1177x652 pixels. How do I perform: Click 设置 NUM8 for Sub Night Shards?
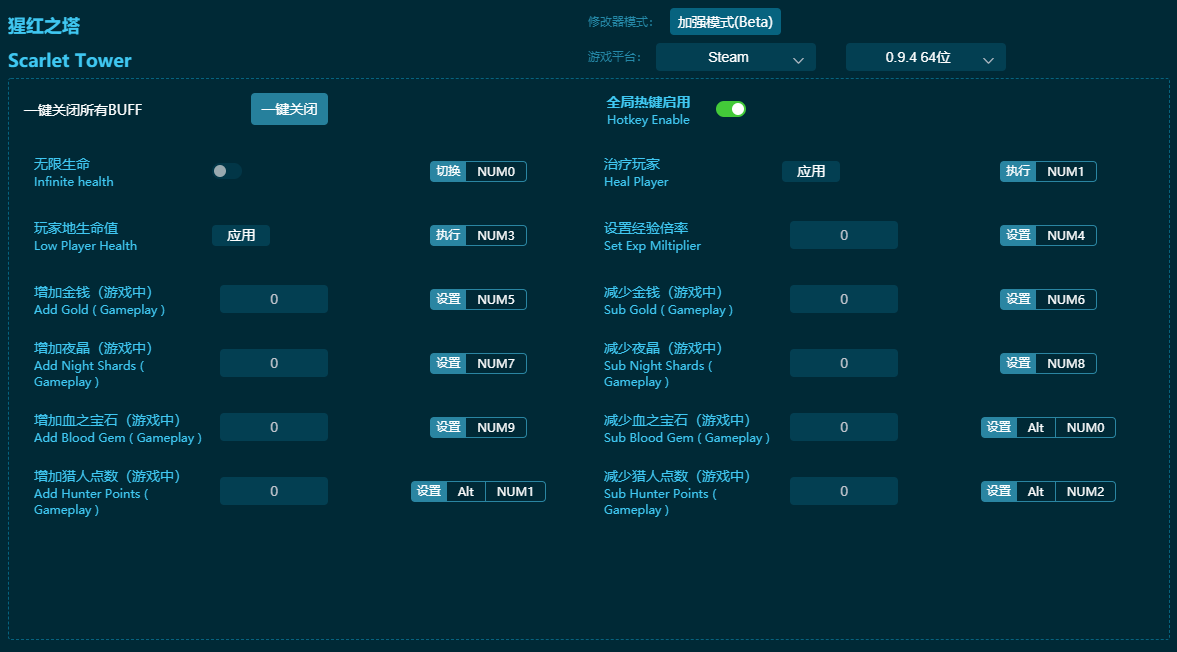click(x=1048, y=362)
